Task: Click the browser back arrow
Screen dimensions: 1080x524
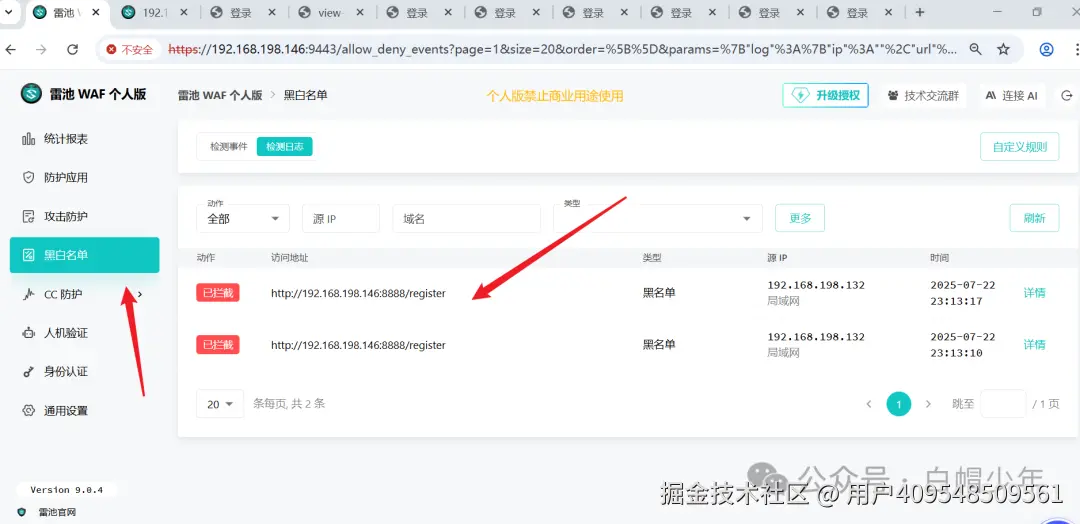Action: (11, 49)
